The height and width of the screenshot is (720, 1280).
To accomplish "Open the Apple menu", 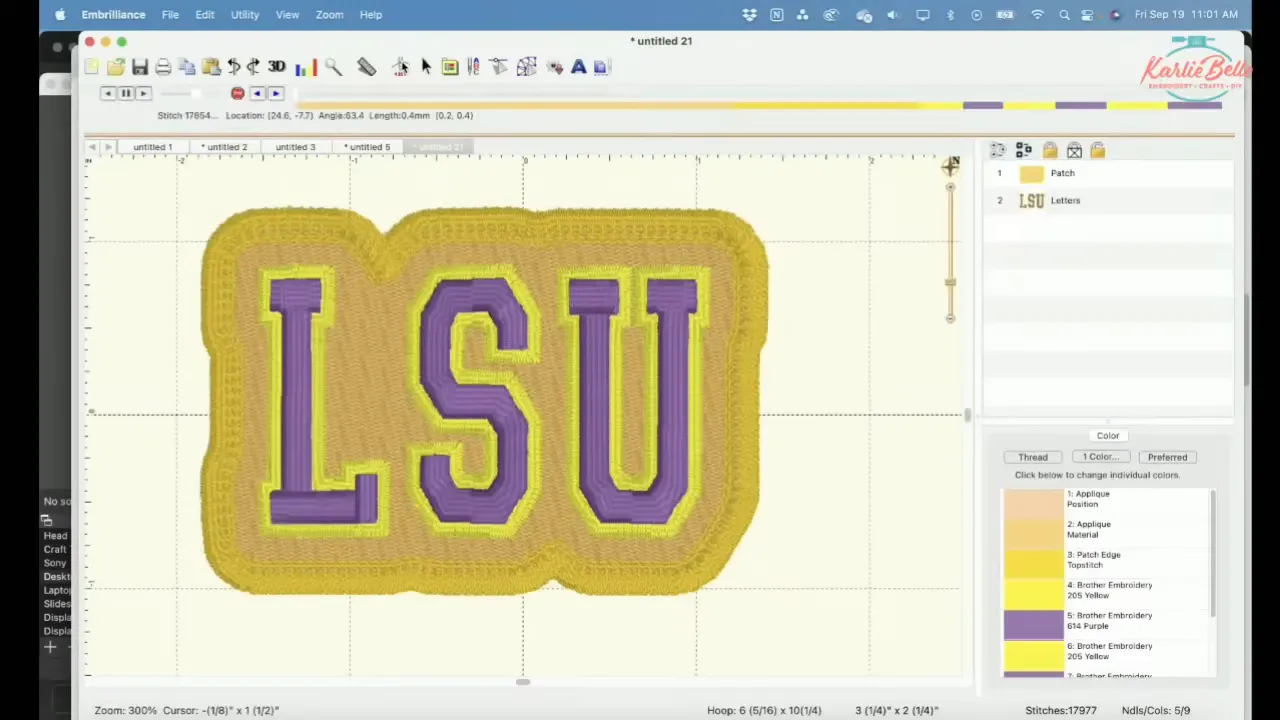I will coord(60,14).
